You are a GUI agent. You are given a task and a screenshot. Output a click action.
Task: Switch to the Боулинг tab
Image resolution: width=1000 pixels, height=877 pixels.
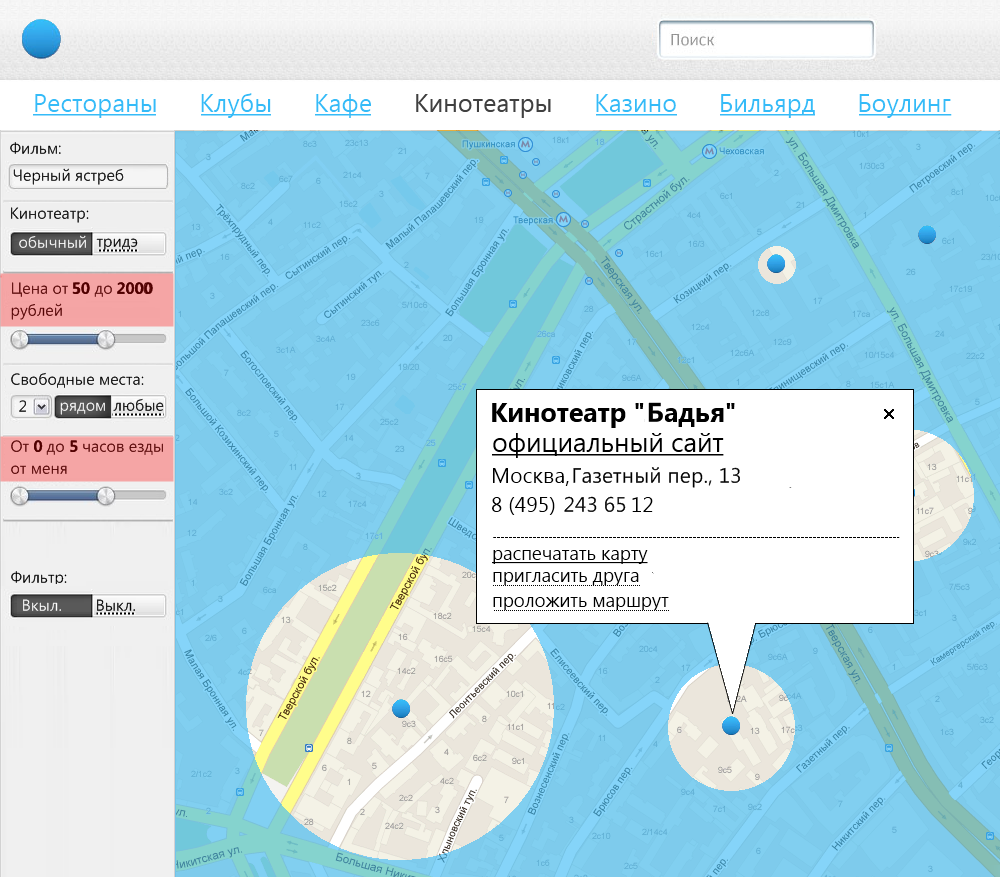click(904, 104)
